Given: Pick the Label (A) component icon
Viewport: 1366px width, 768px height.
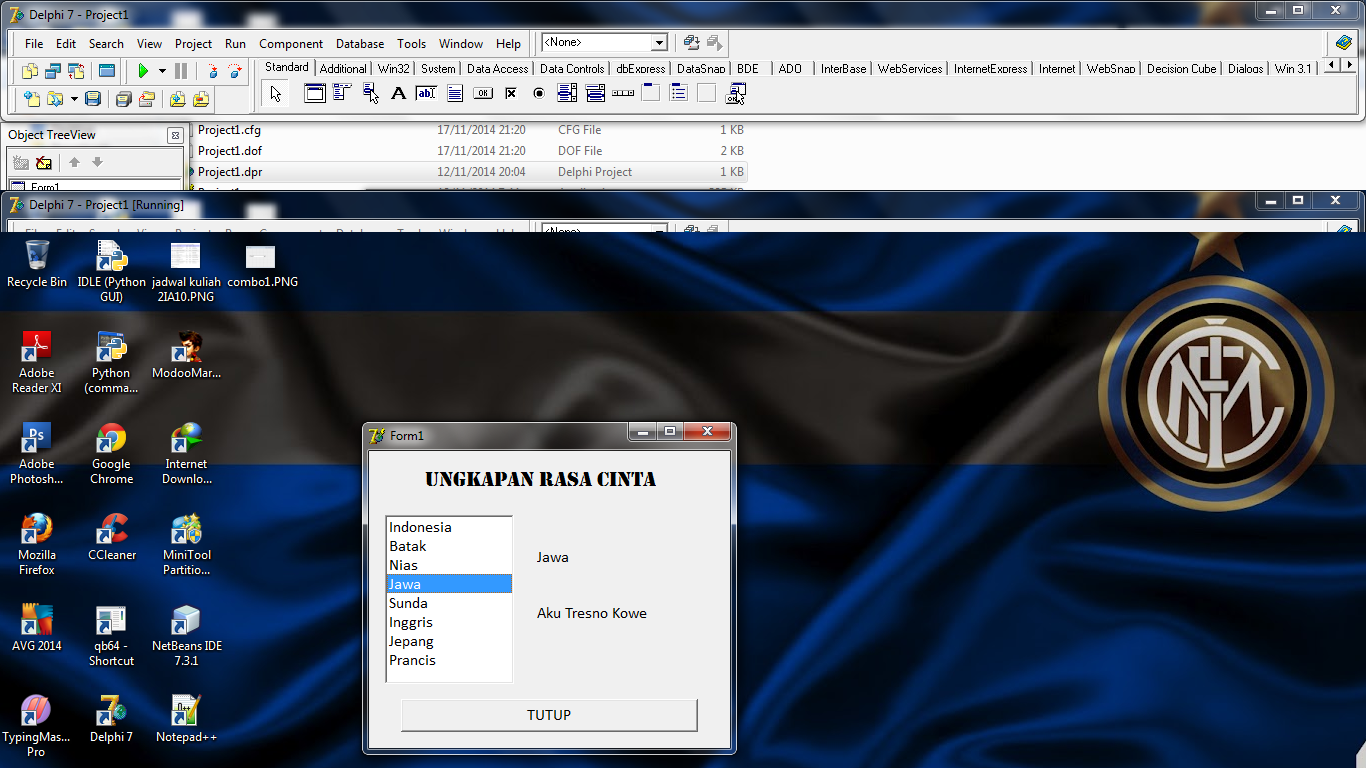Looking at the screenshot, I should (398, 93).
